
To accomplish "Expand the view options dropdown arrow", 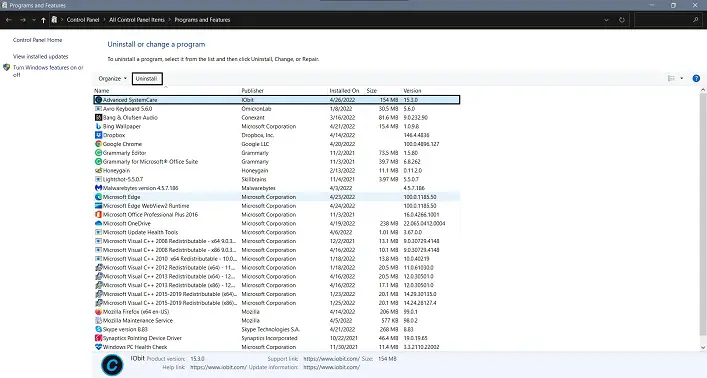I will pyautogui.click(x=681, y=78).
